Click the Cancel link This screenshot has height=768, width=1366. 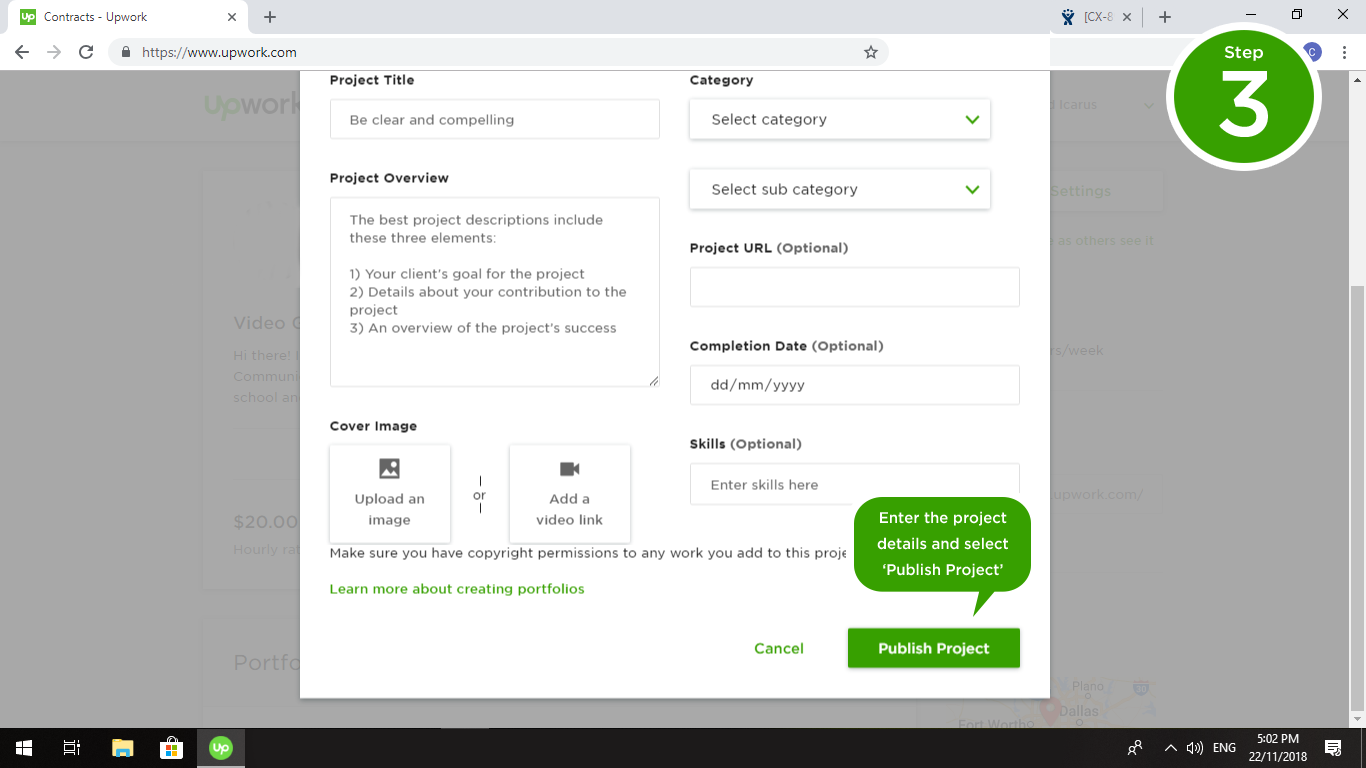pos(778,648)
